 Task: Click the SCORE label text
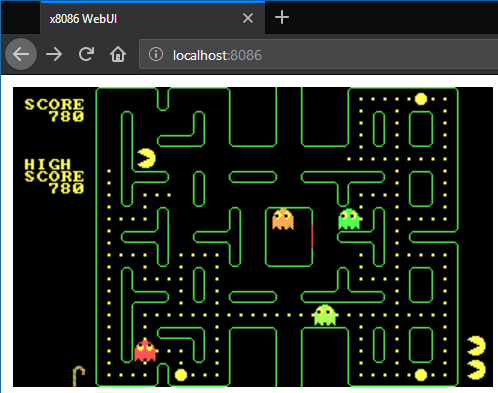[54, 104]
